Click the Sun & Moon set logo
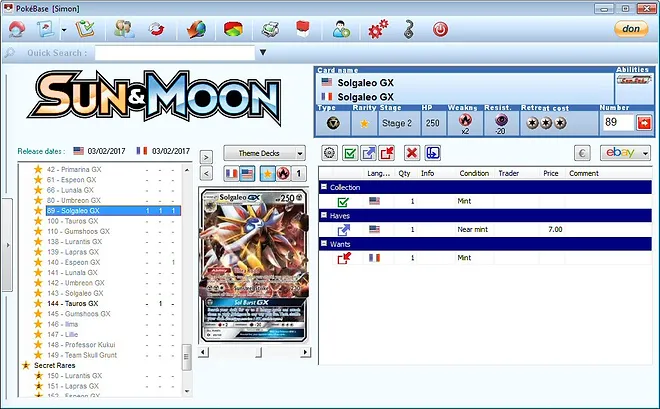 click(154, 98)
